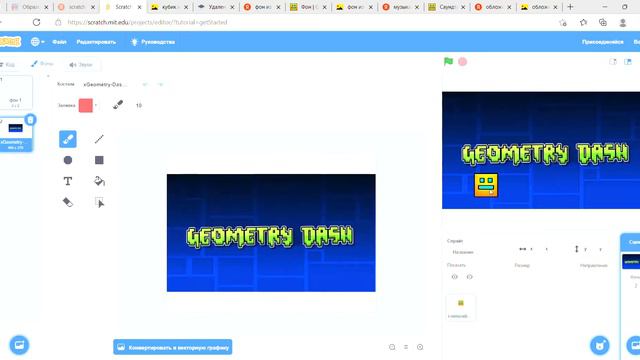
Task: Click Конвертировать в векторную графику button
Action: pos(173,347)
